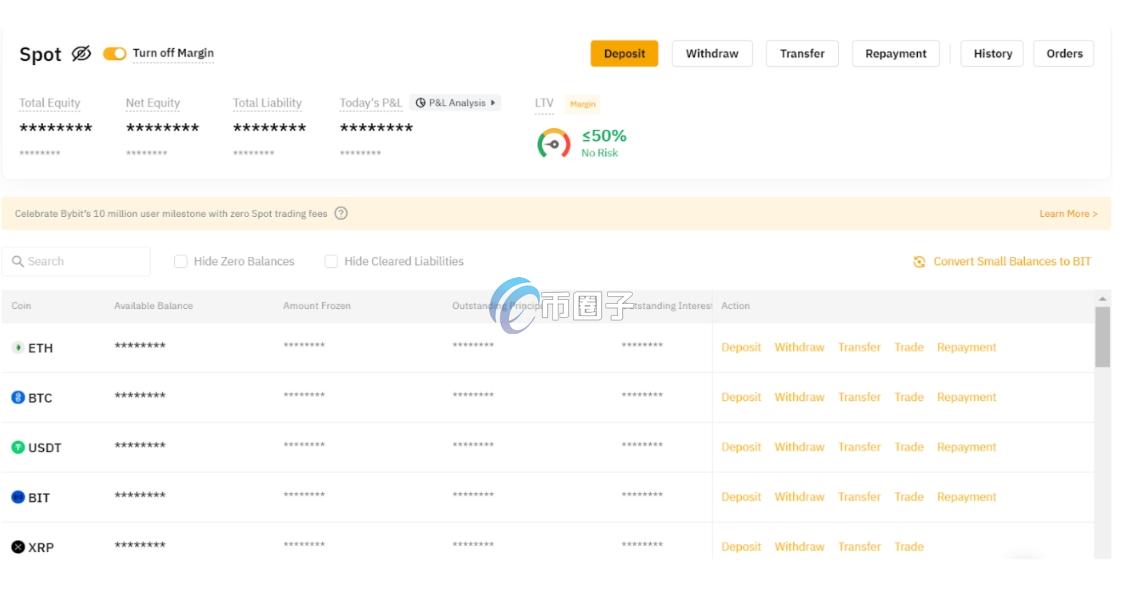1128x611 pixels.
Task: Toggle balance visibility with the eye icon
Action: pos(81,54)
